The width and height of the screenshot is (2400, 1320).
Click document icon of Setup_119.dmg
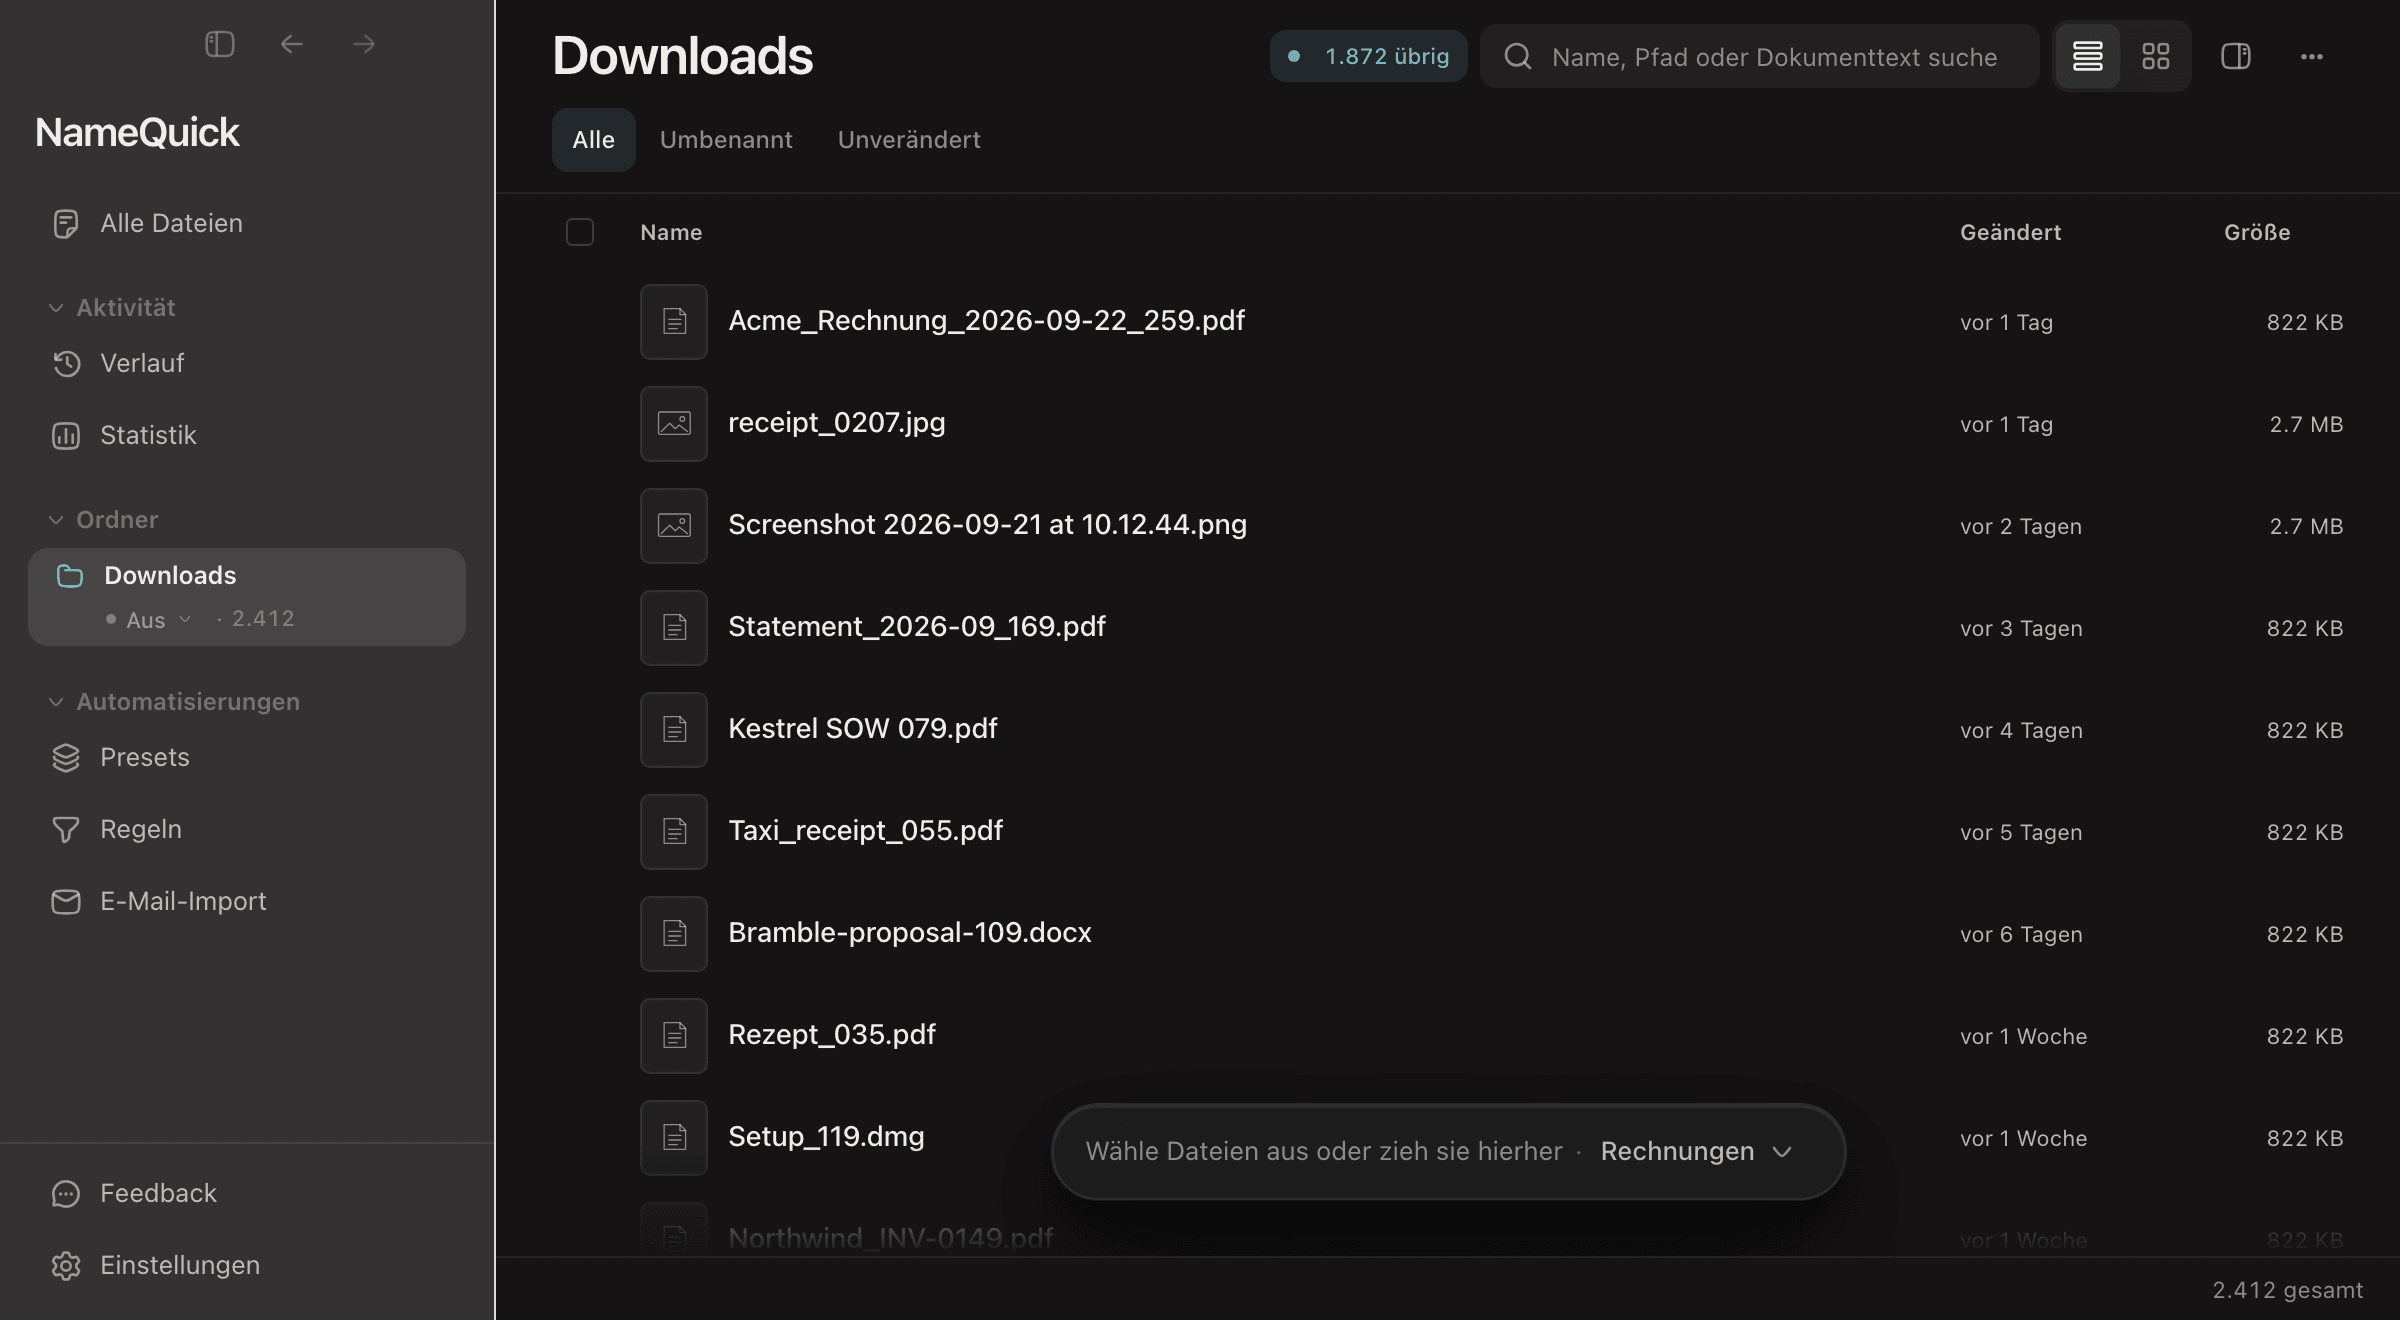tap(674, 1137)
